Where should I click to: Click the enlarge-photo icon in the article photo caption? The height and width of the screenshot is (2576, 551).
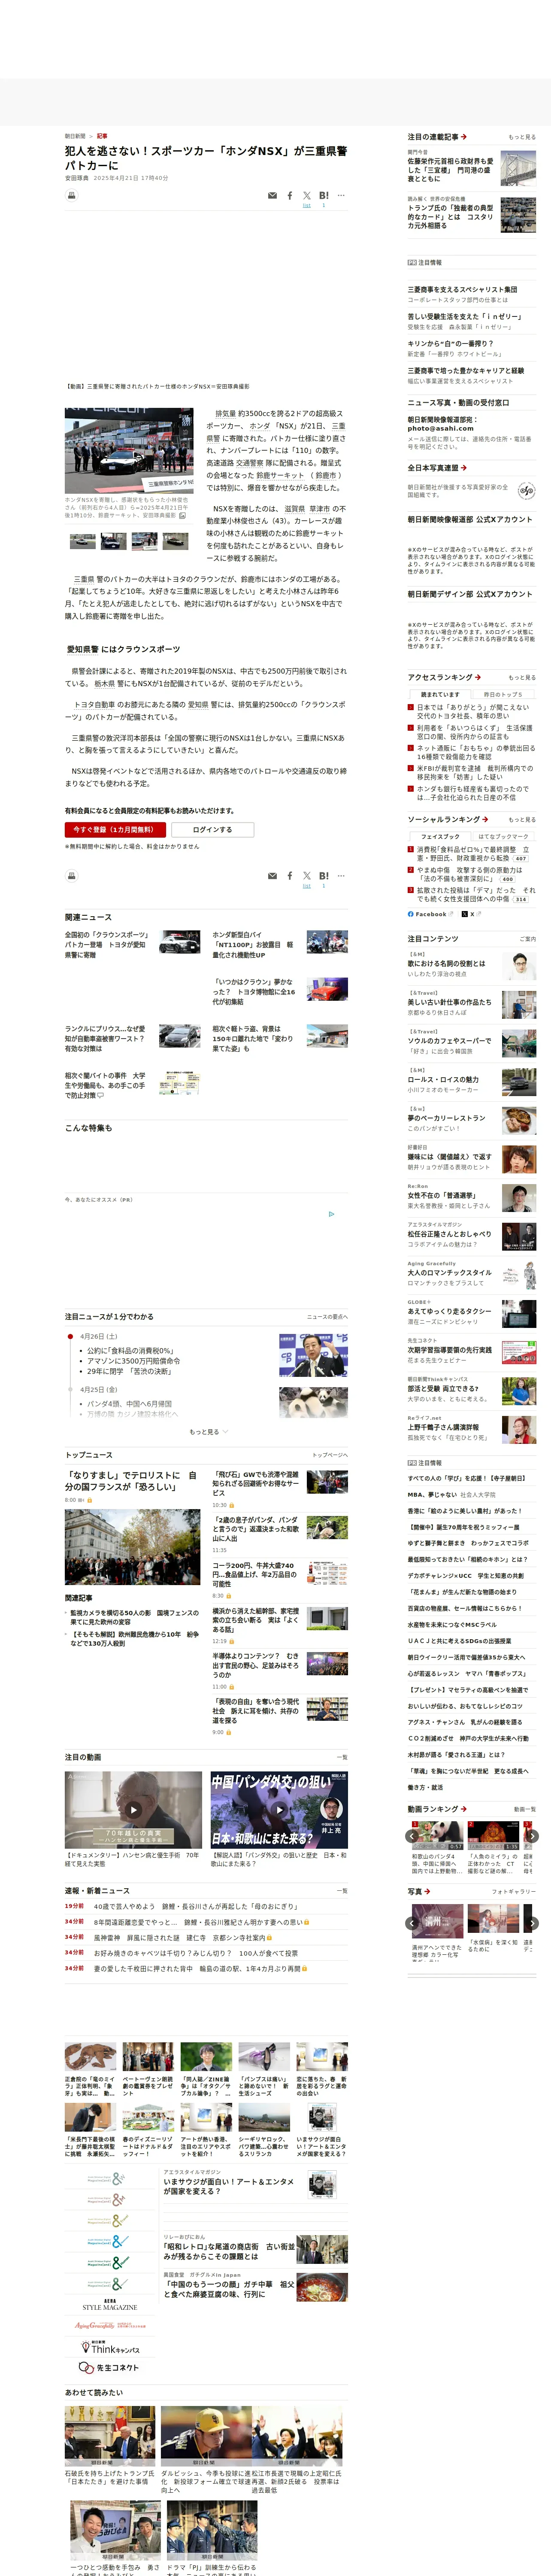(x=182, y=516)
